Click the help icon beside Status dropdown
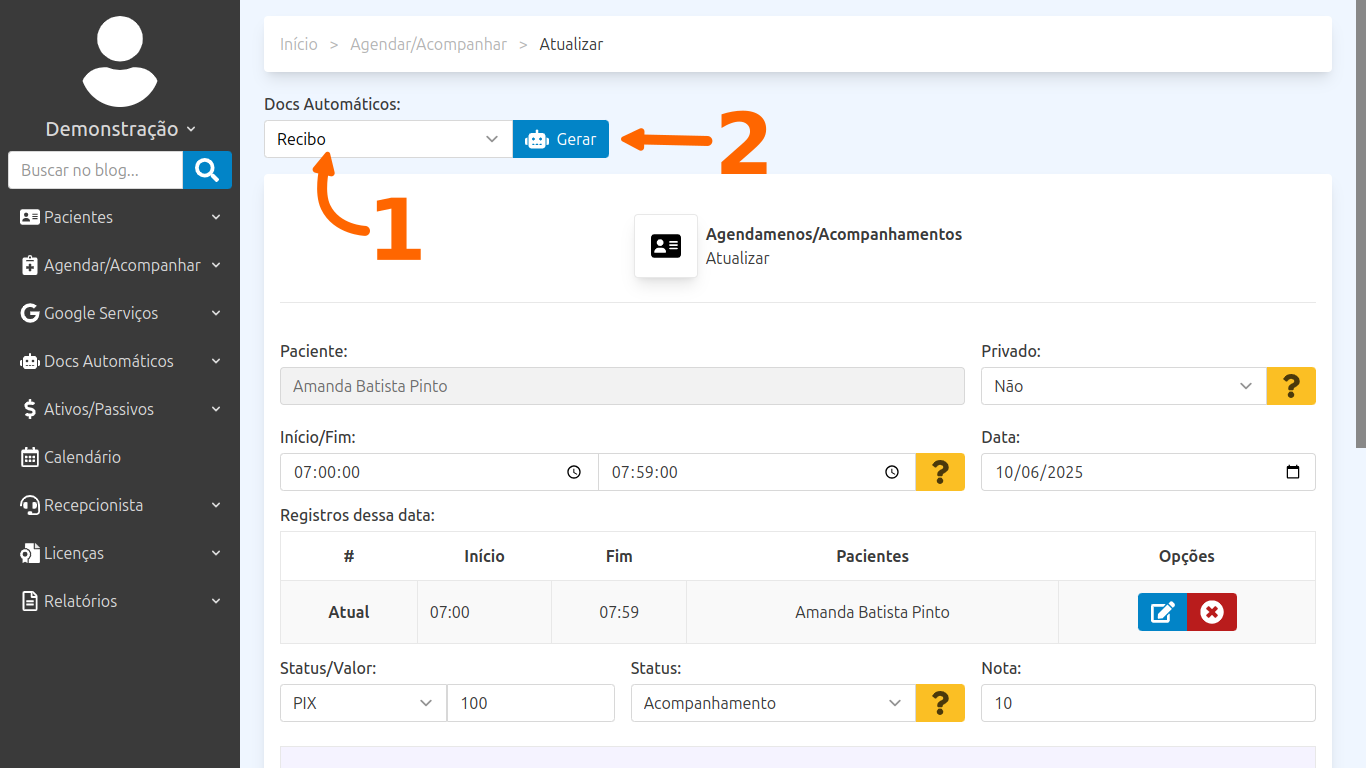This screenshot has width=1366, height=768. (940, 703)
